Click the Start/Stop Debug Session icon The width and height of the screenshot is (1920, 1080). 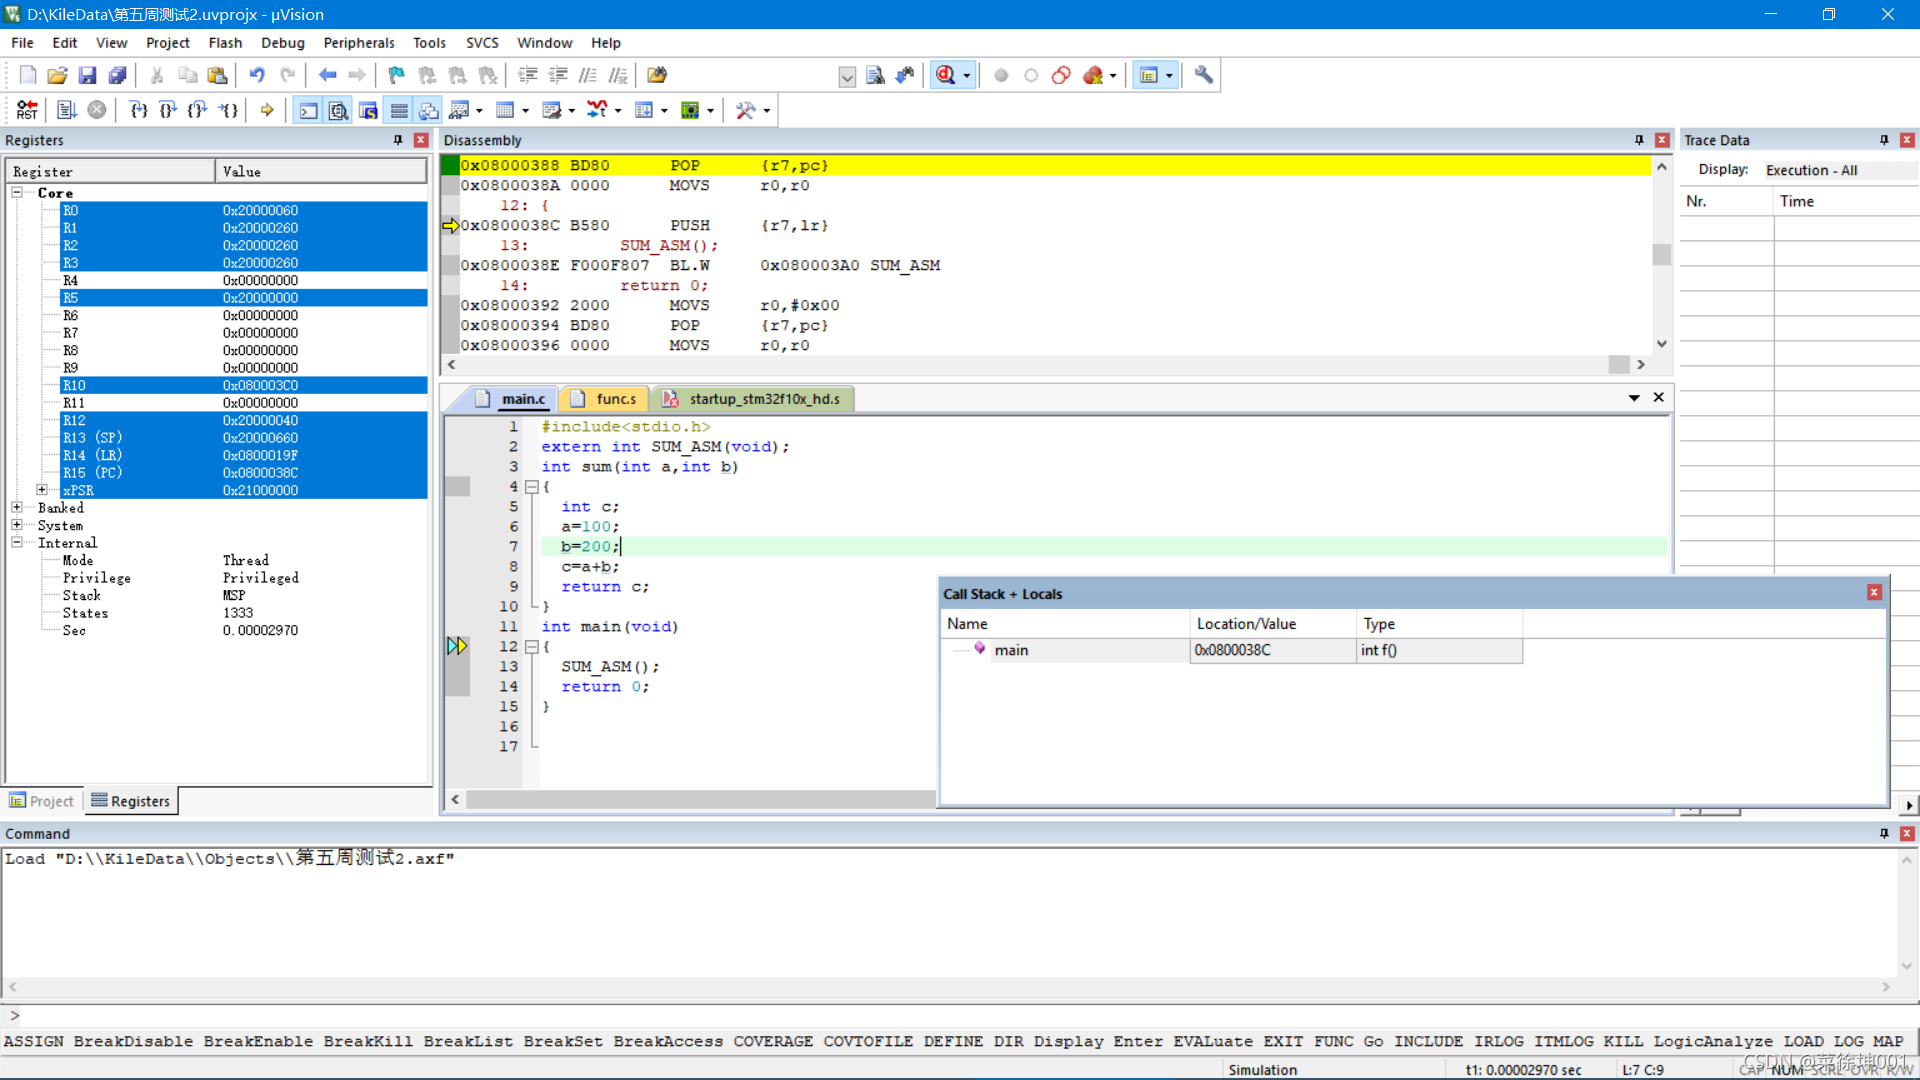click(945, 75)
